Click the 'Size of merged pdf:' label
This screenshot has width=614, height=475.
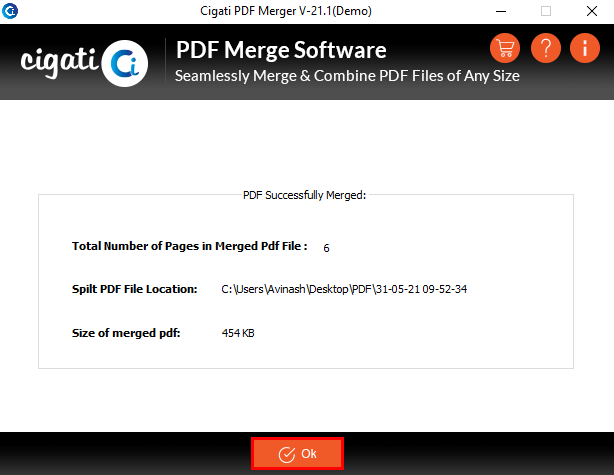[x=126, y=333]
